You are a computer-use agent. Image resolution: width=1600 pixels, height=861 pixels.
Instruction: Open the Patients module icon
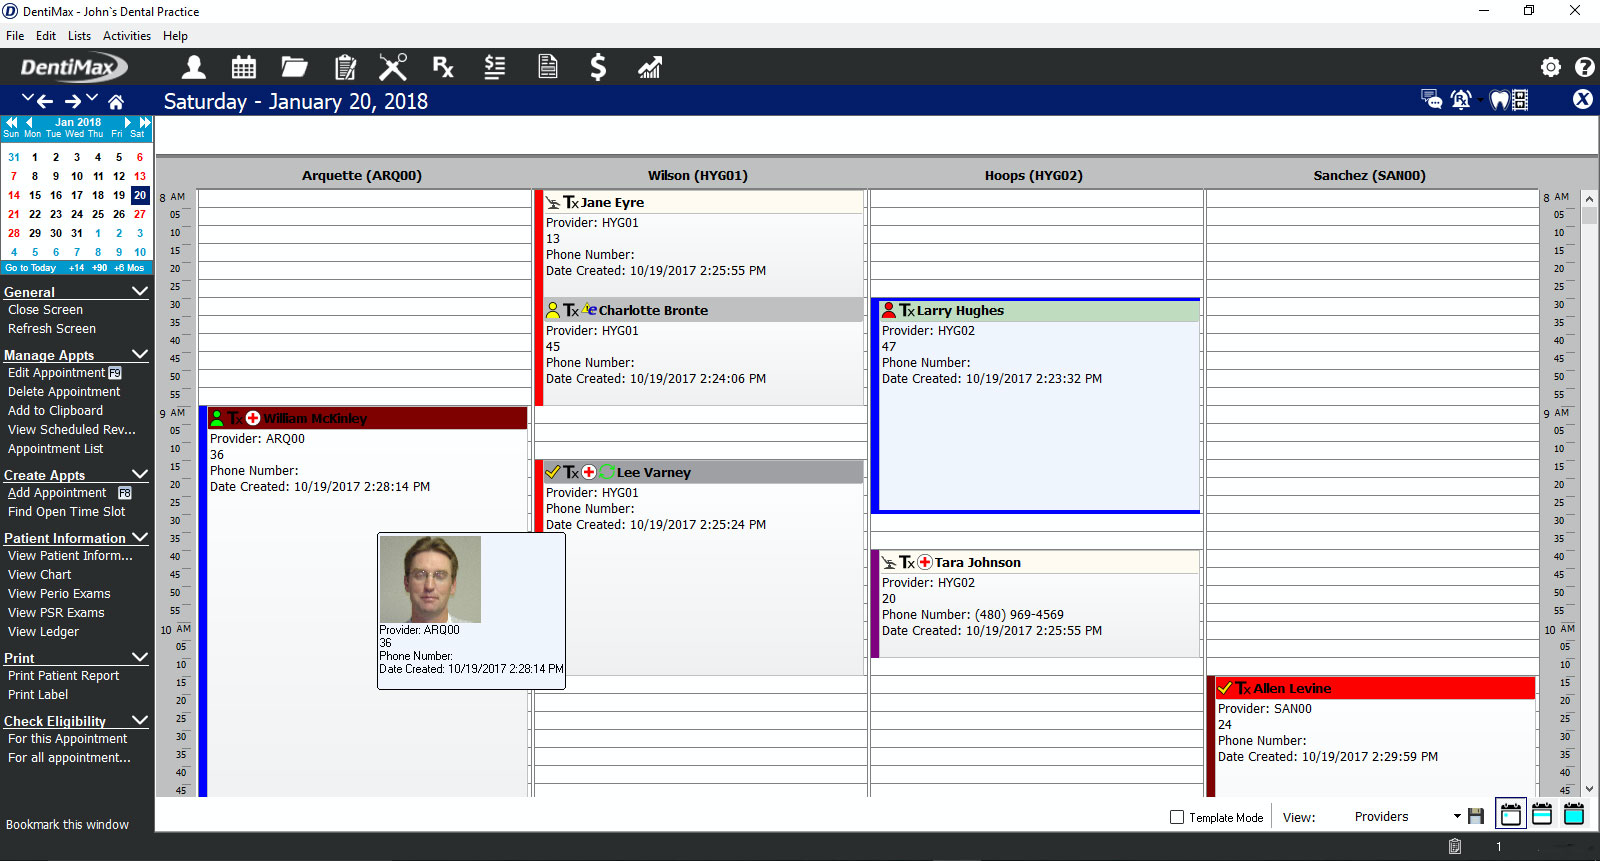pos(194,67)
